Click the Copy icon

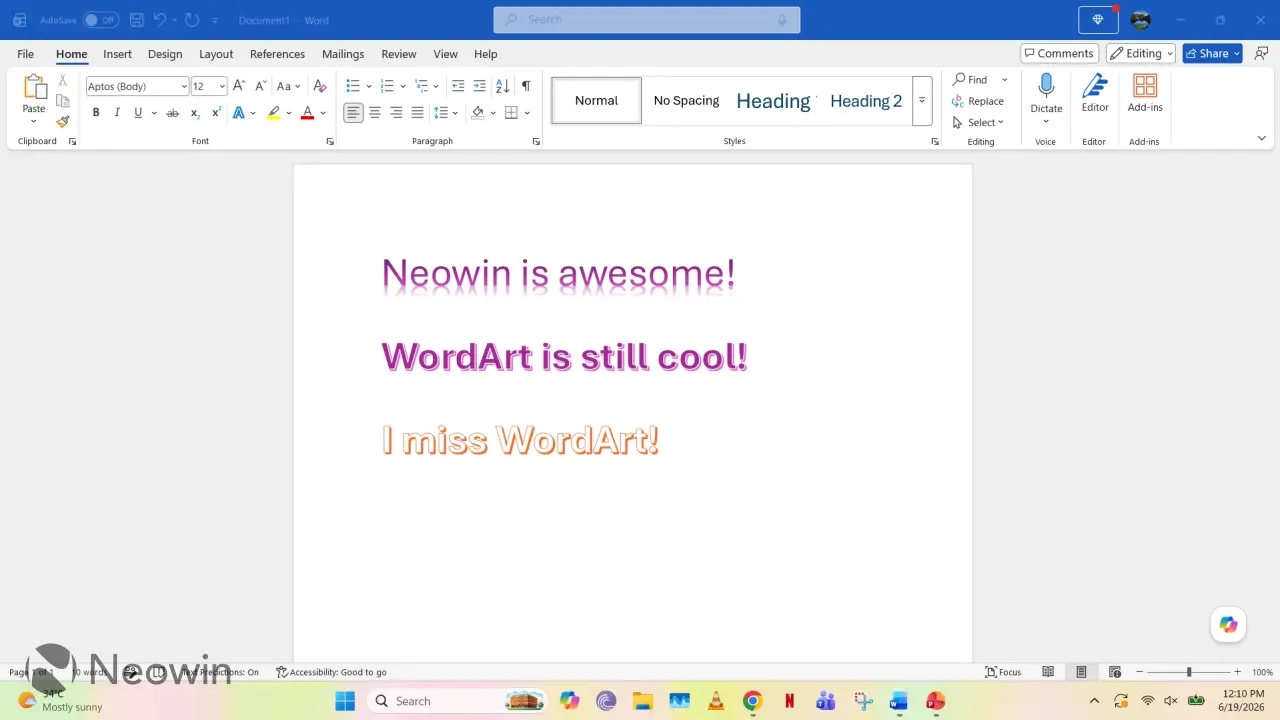(63, 101)
